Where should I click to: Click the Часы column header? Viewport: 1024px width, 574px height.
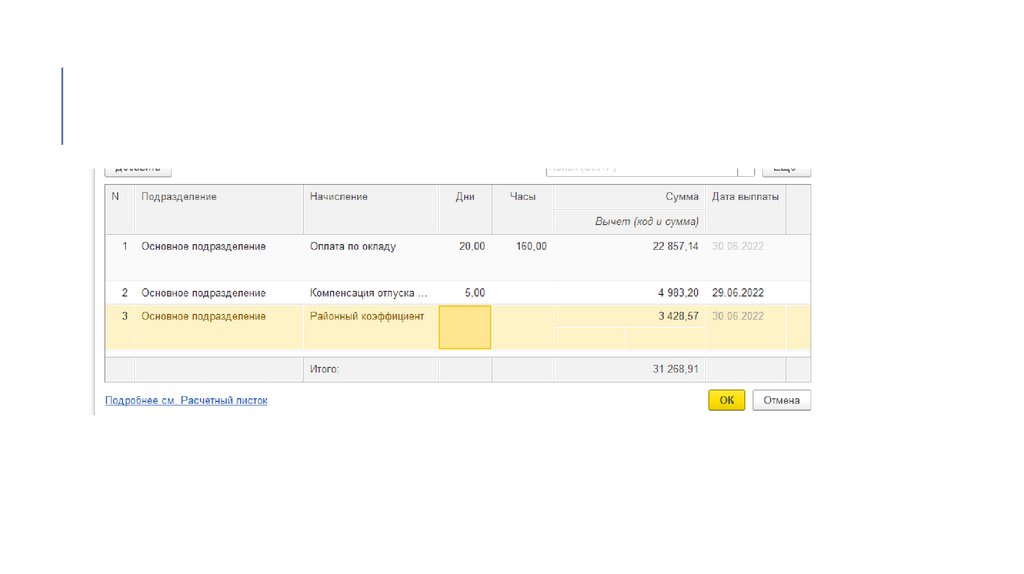point(522,197)
